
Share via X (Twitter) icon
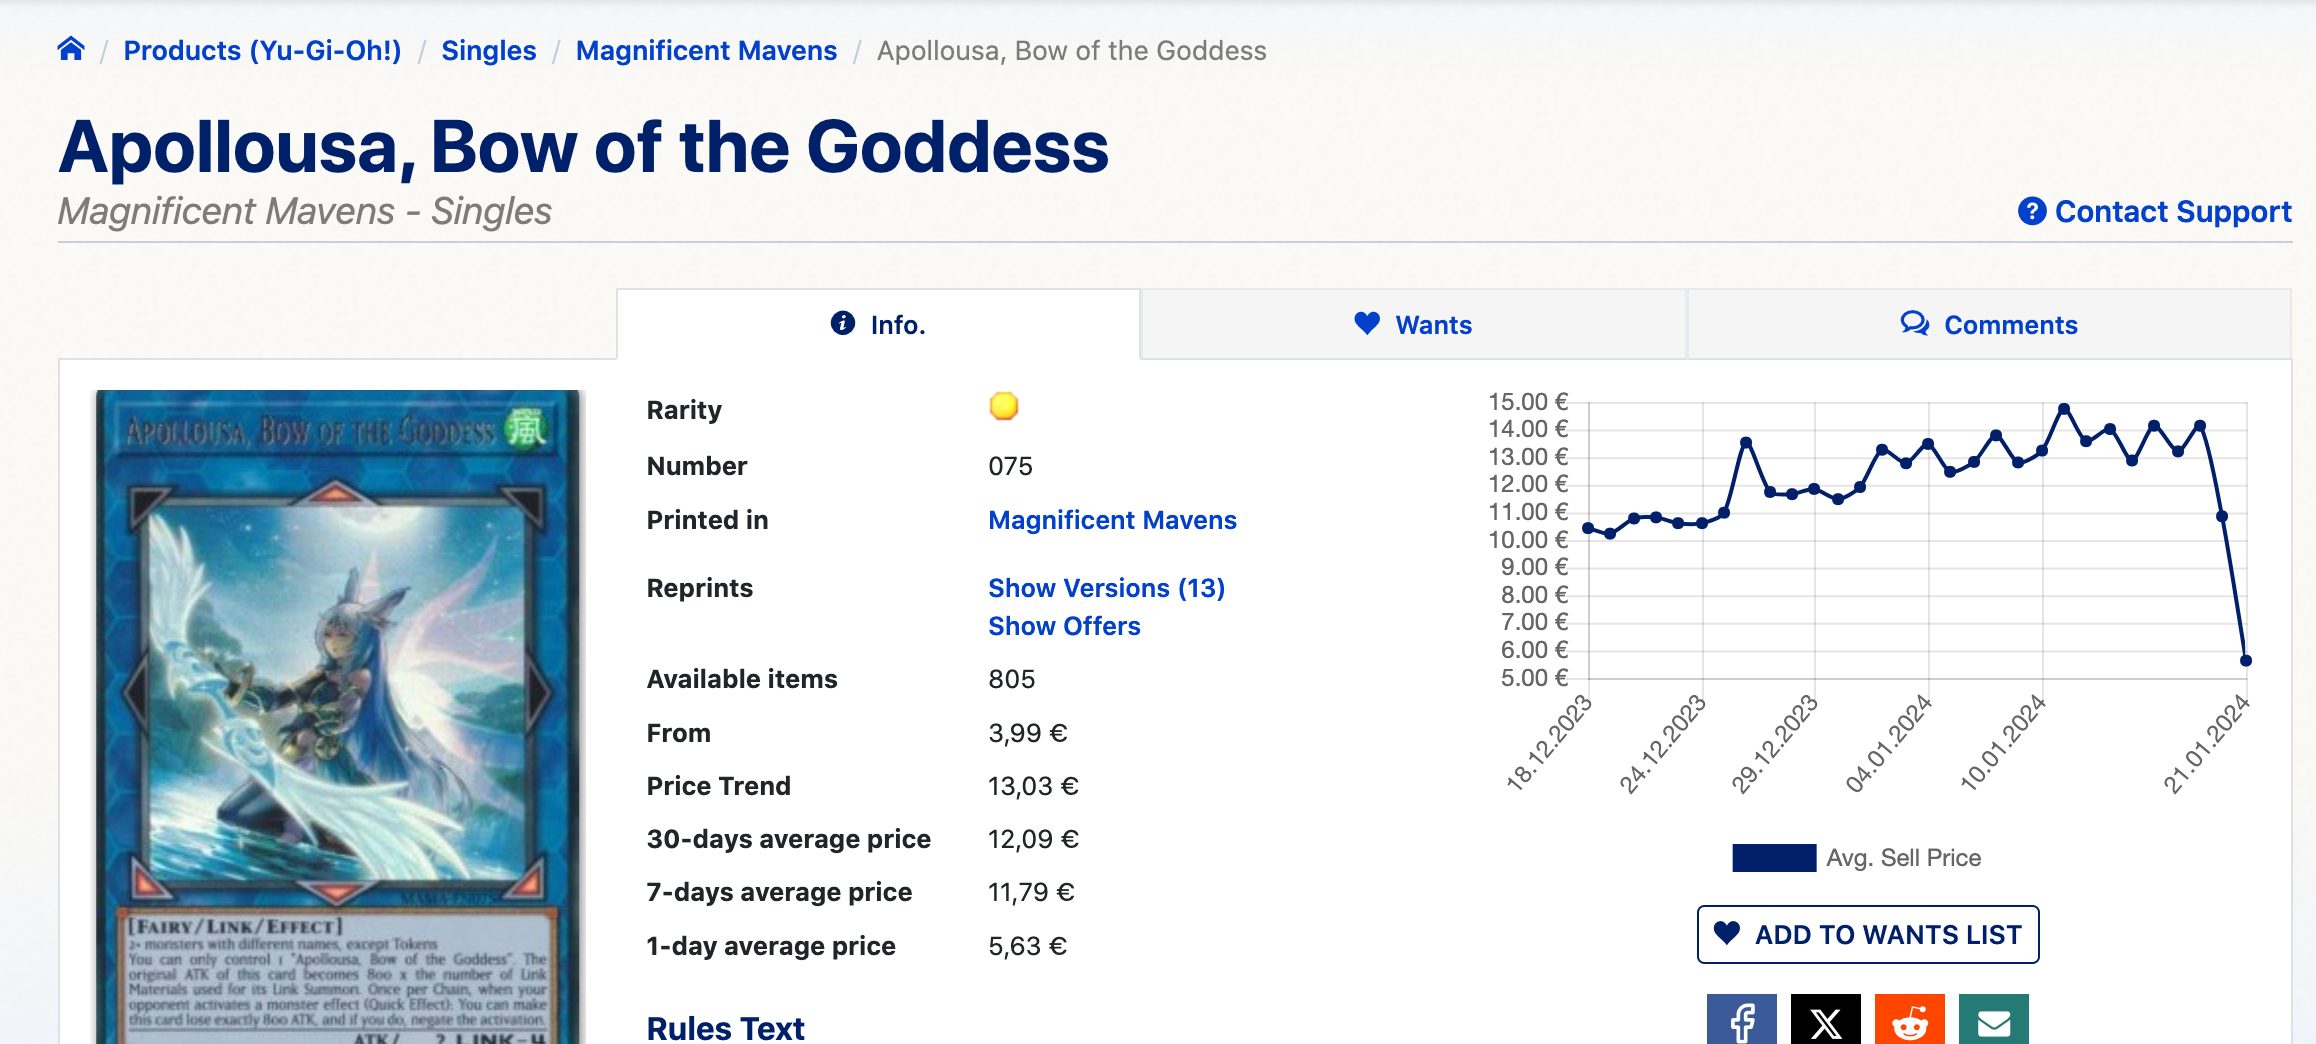tap(1825, 1021)
